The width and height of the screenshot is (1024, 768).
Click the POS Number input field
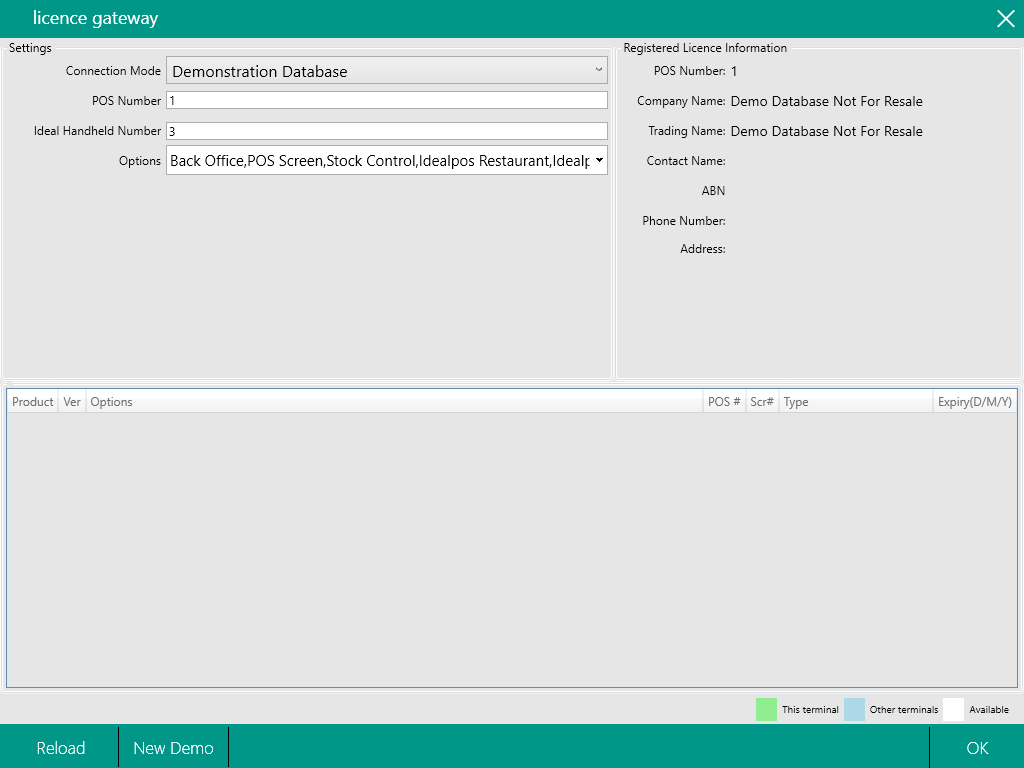pos(387,100)
